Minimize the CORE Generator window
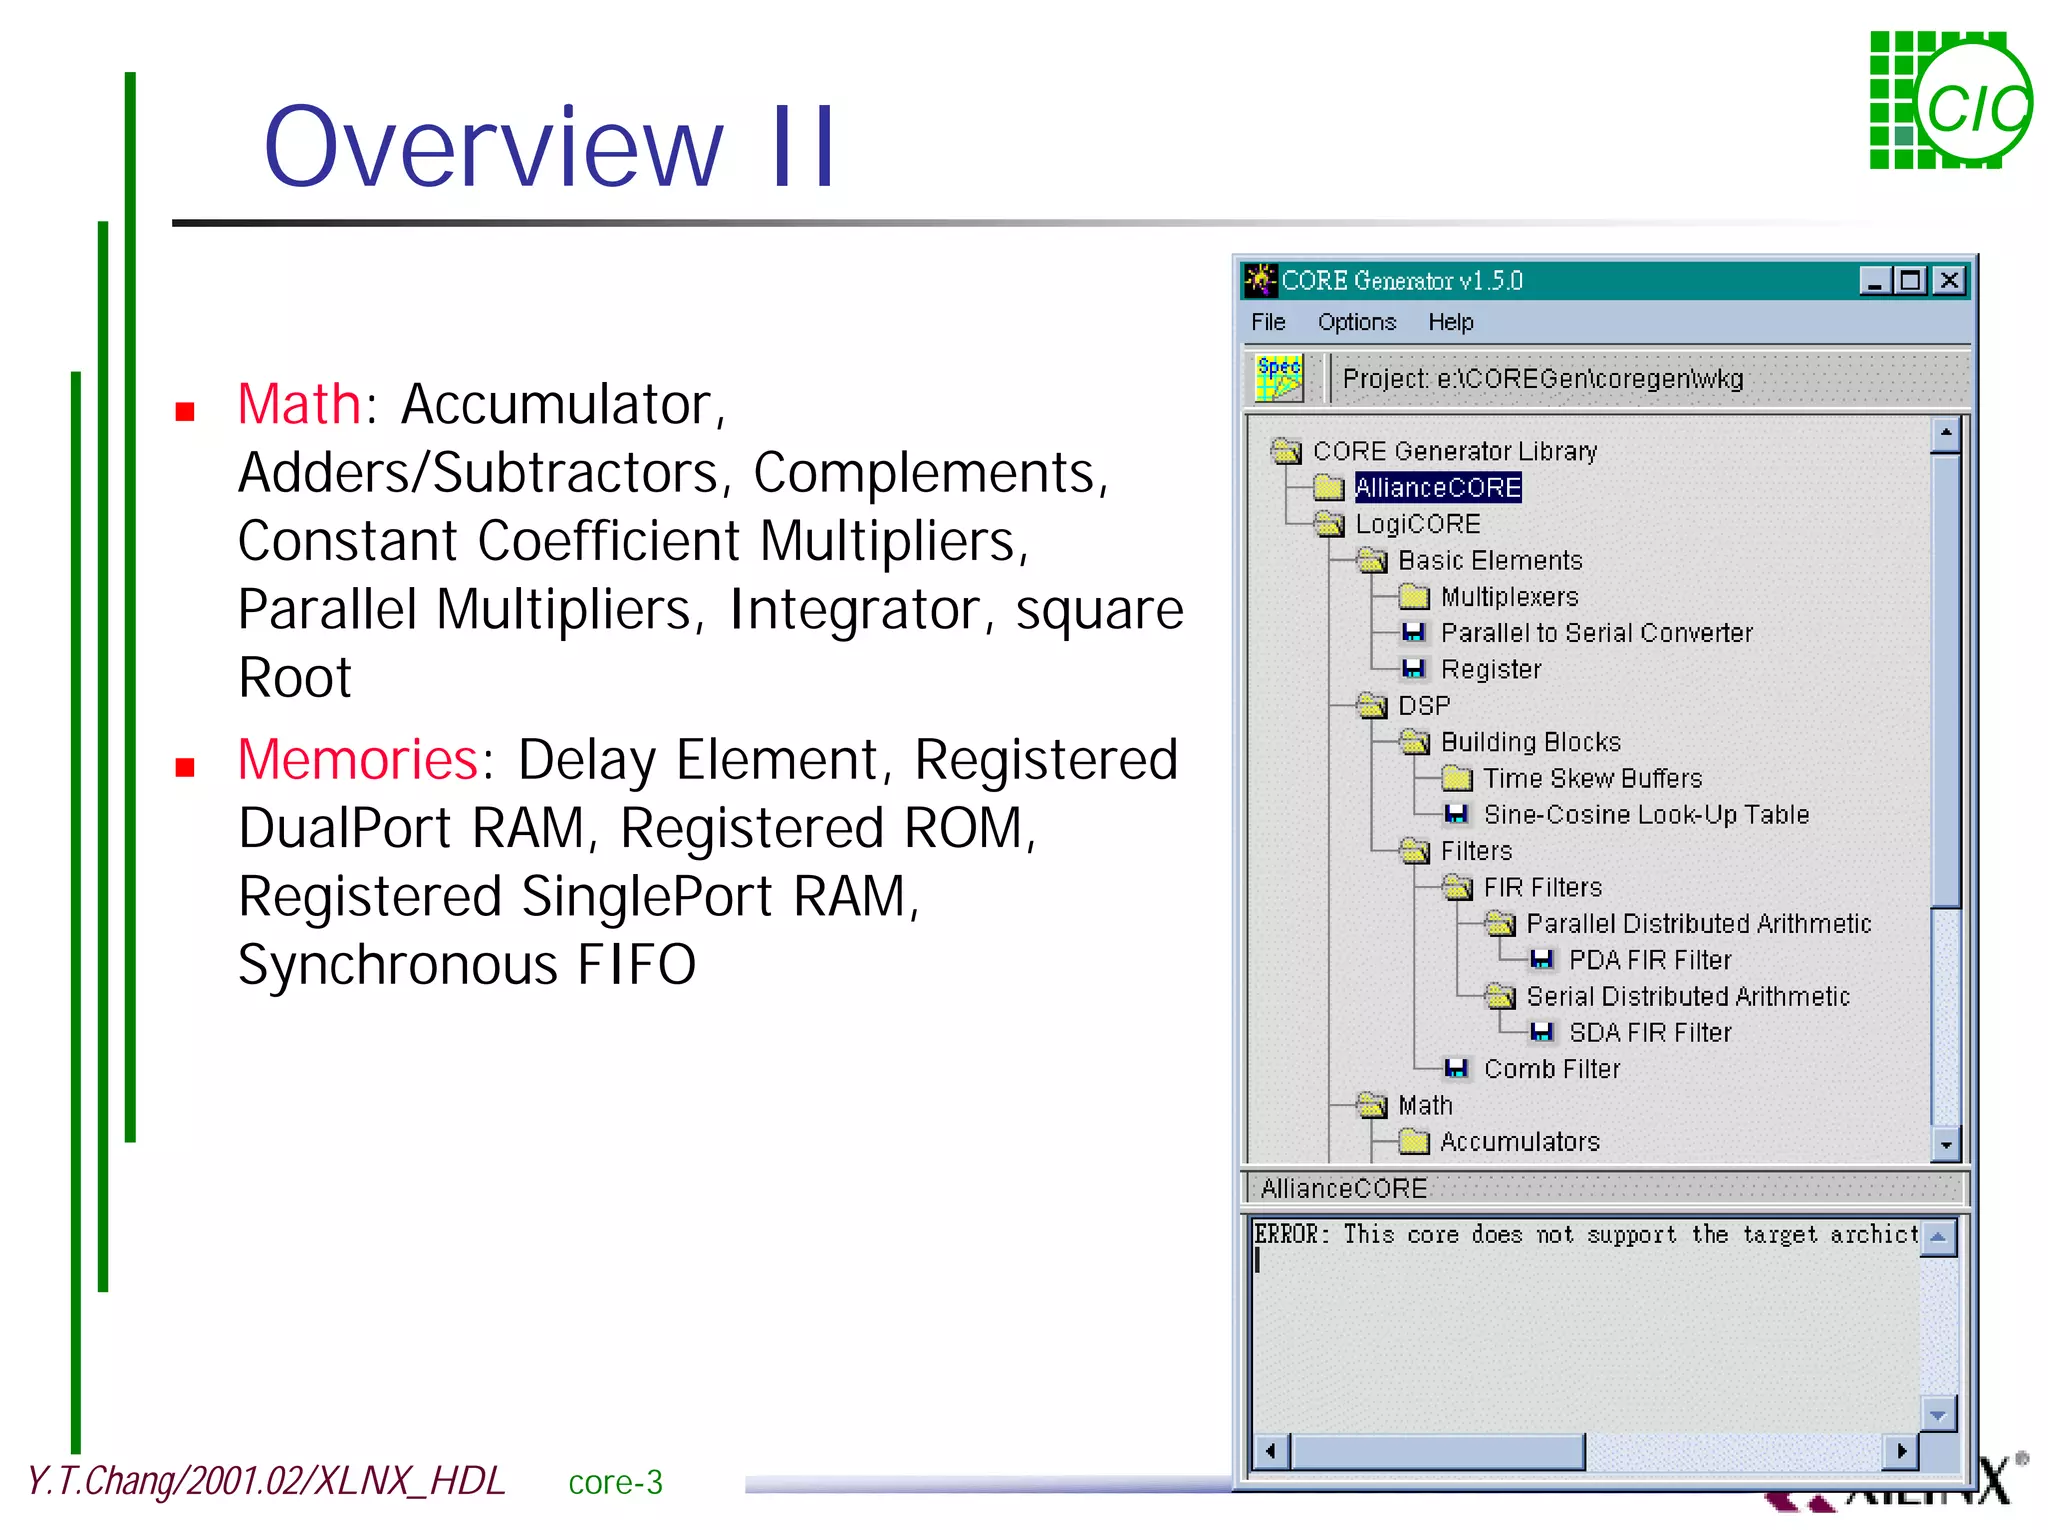 1875,281
